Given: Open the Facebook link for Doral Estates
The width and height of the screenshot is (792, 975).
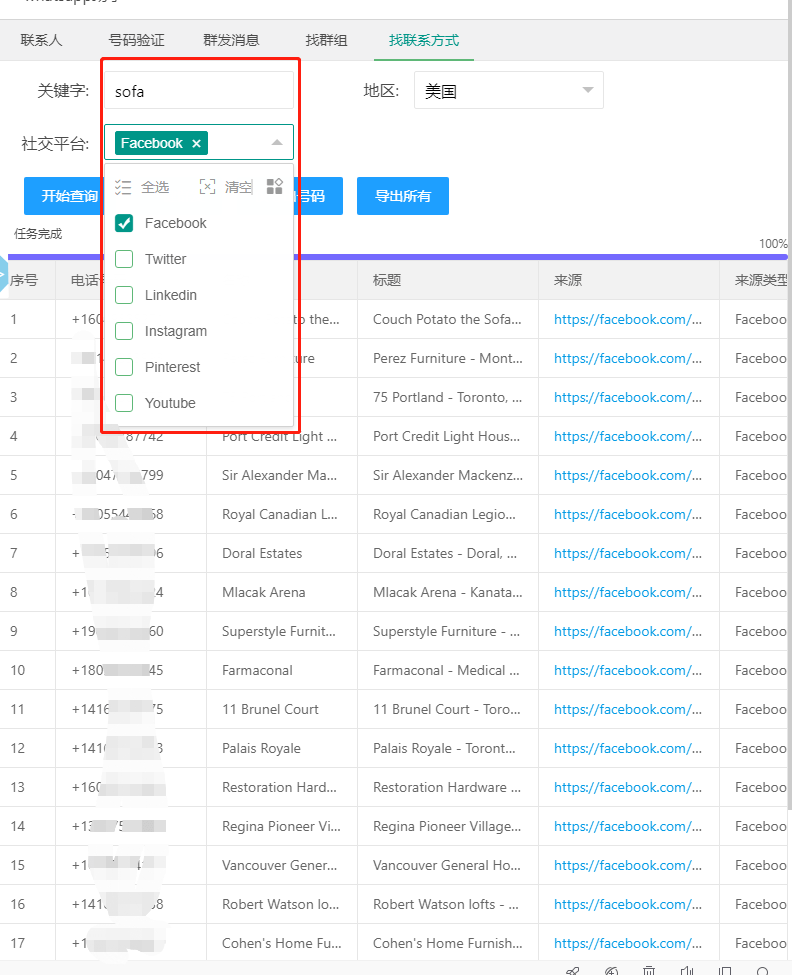Looking at the screenshot, I should pos(627,553).
